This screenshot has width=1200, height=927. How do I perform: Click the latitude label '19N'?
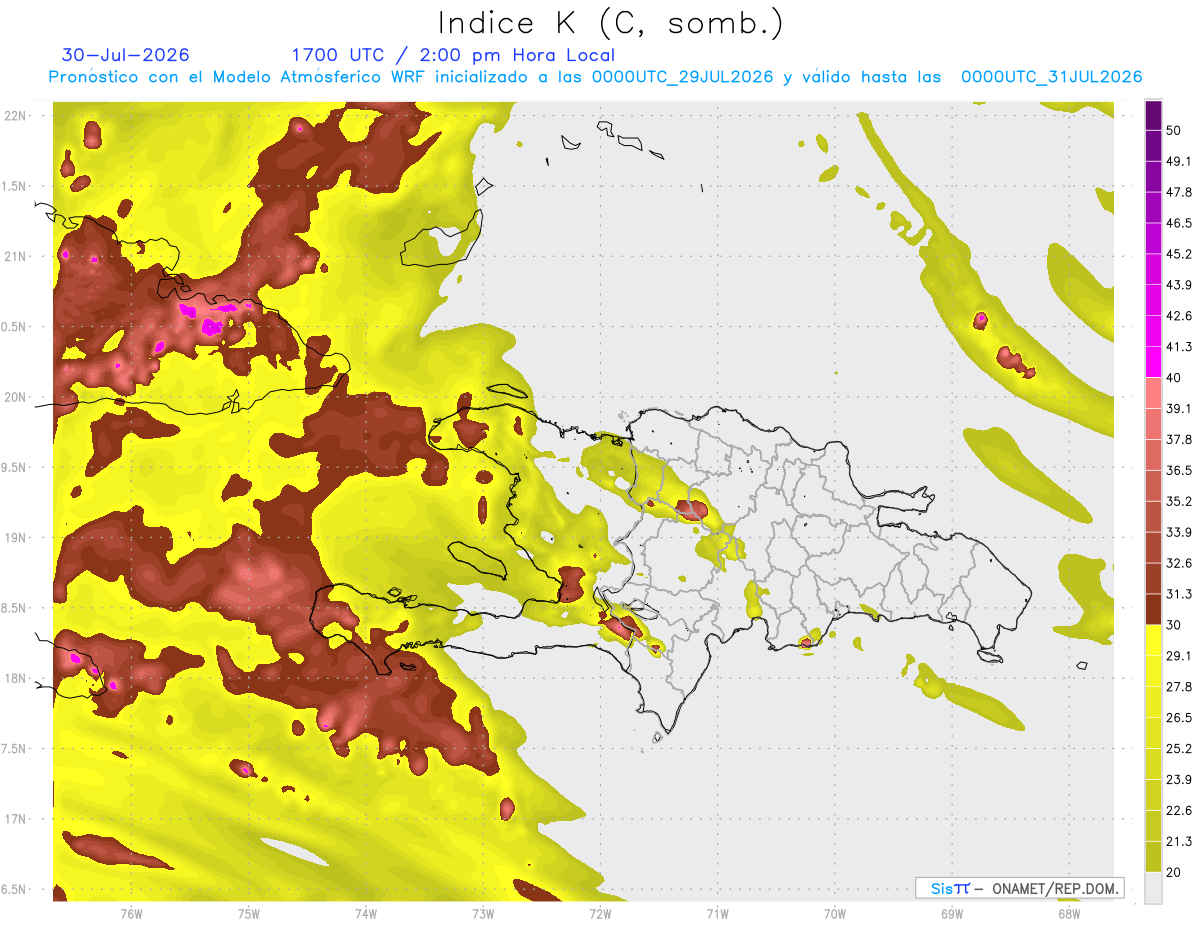[x=17, y=537]
